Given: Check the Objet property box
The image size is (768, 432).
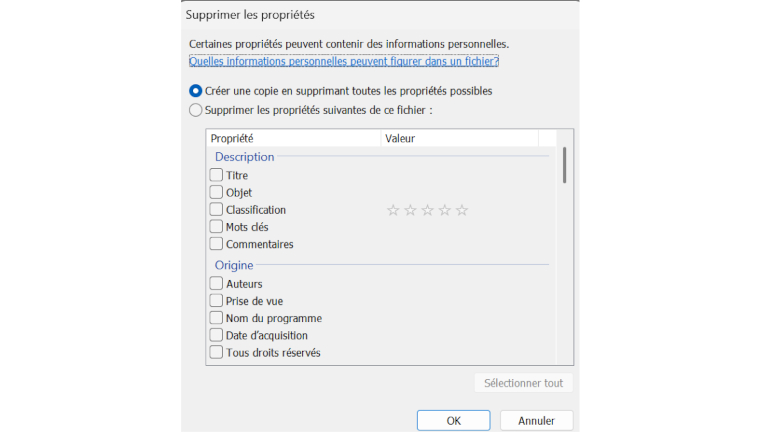Looking at the screenshot, I should (216, 192).
